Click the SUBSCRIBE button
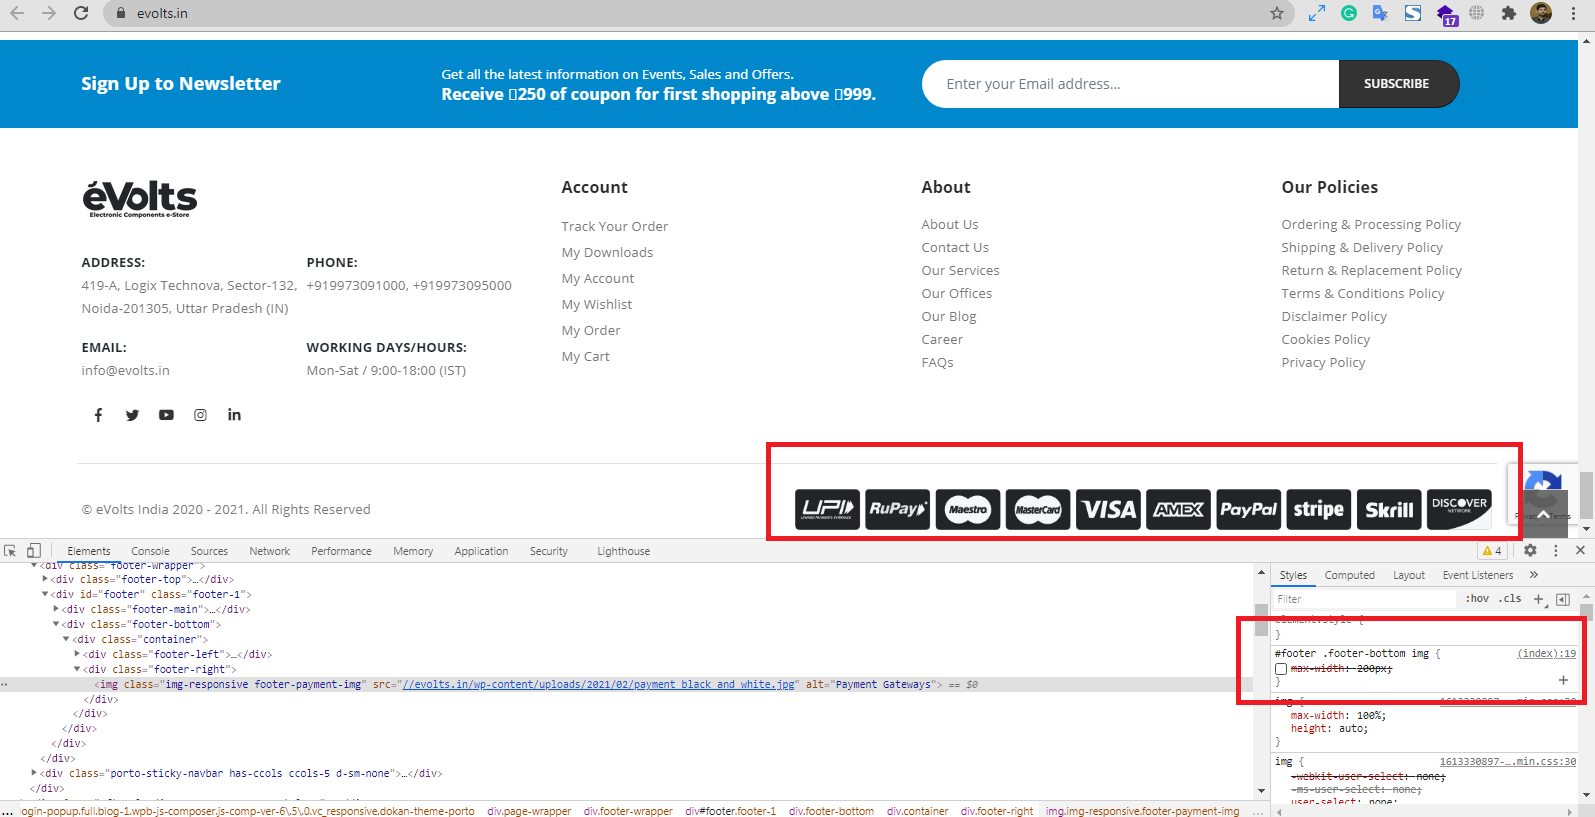 pyautogui.click(x=1397, y=84)
